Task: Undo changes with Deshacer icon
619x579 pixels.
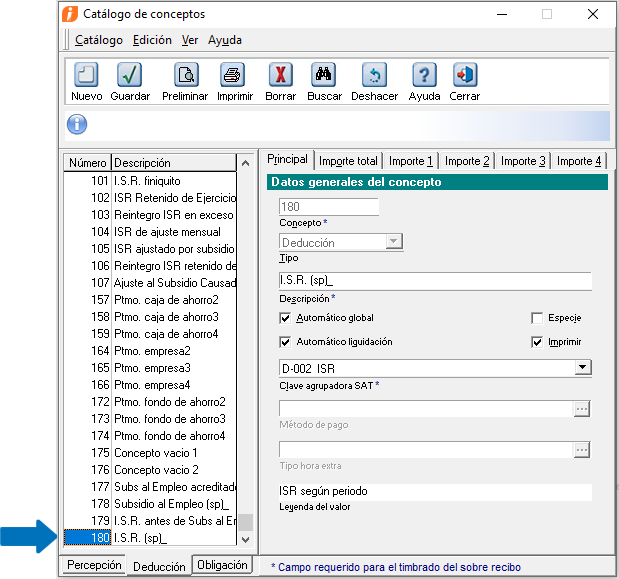Action: [374, 76]
